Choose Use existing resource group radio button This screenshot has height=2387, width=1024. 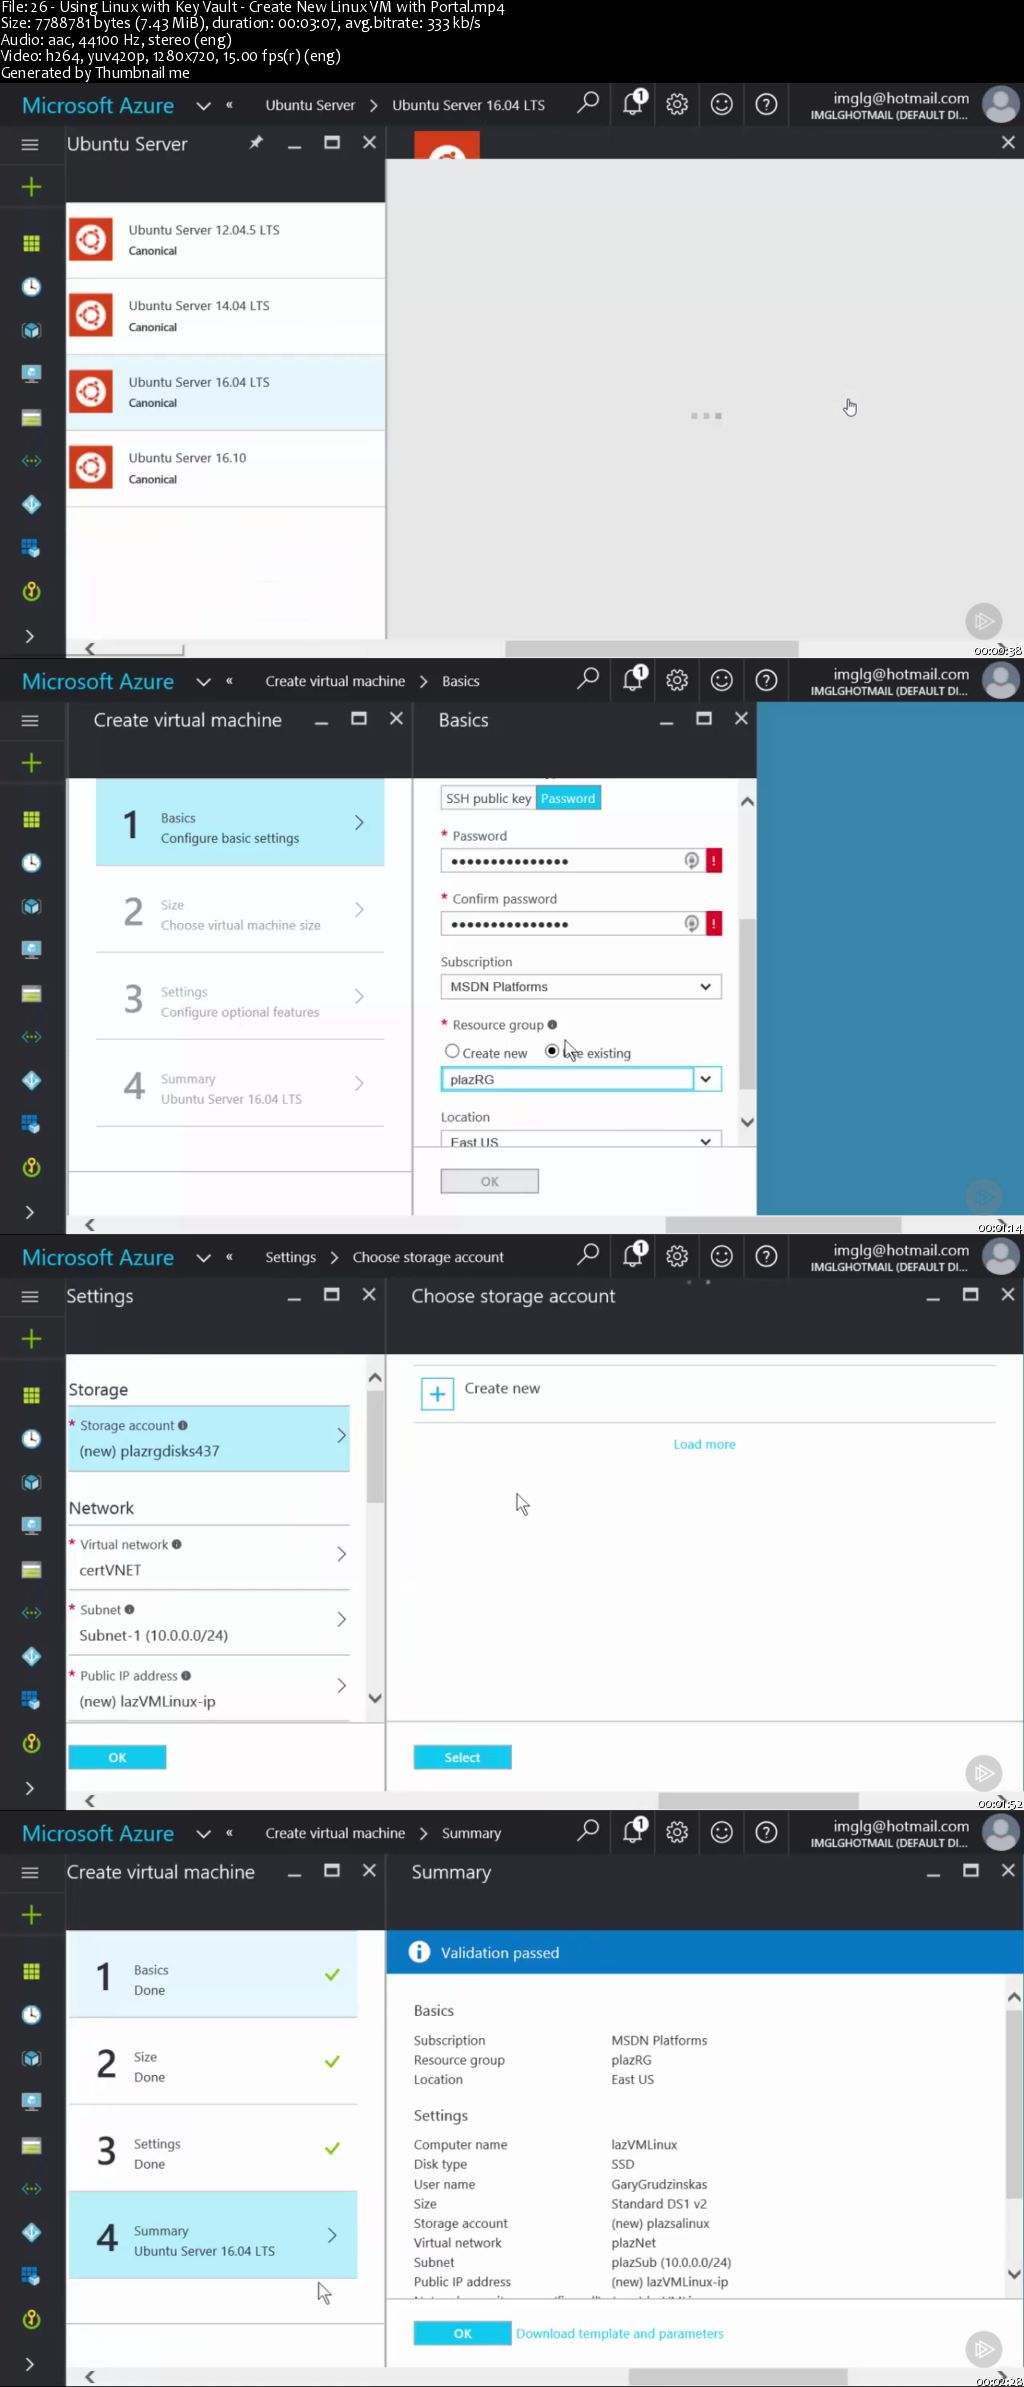pyautogui.click(x=552, y=1051)
